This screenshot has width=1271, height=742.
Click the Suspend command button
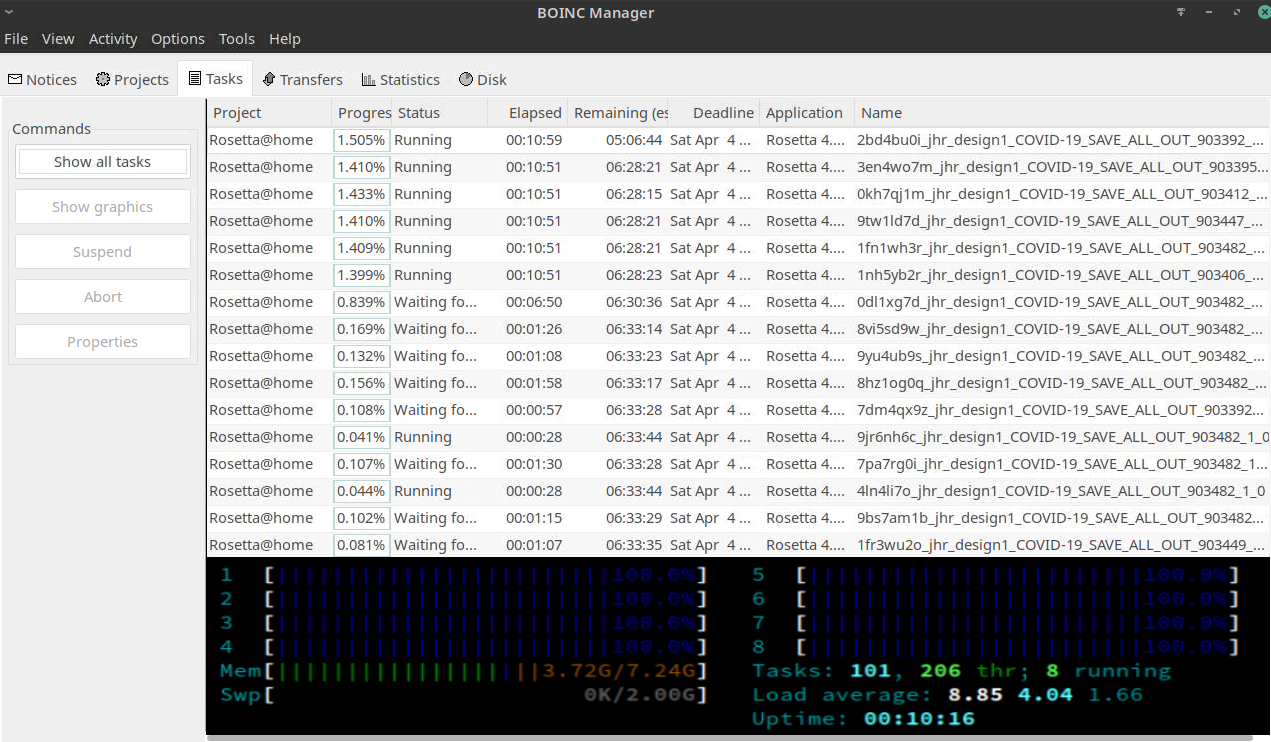(103, 252)
